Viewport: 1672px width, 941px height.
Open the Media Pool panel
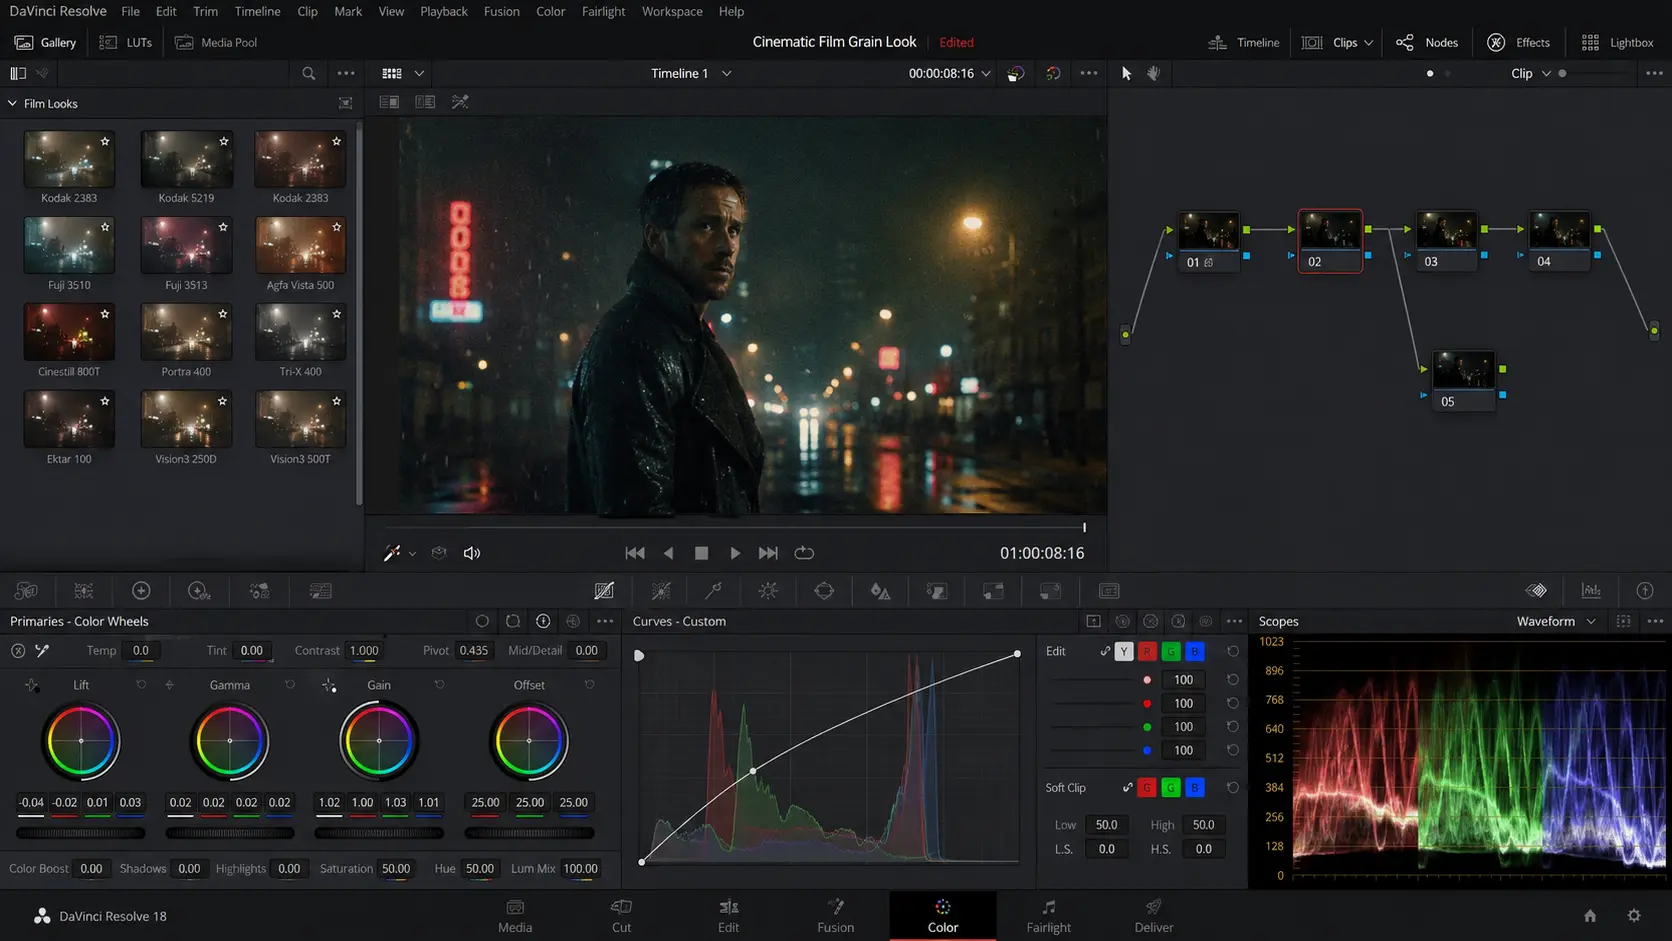click(x=216, y=43)
